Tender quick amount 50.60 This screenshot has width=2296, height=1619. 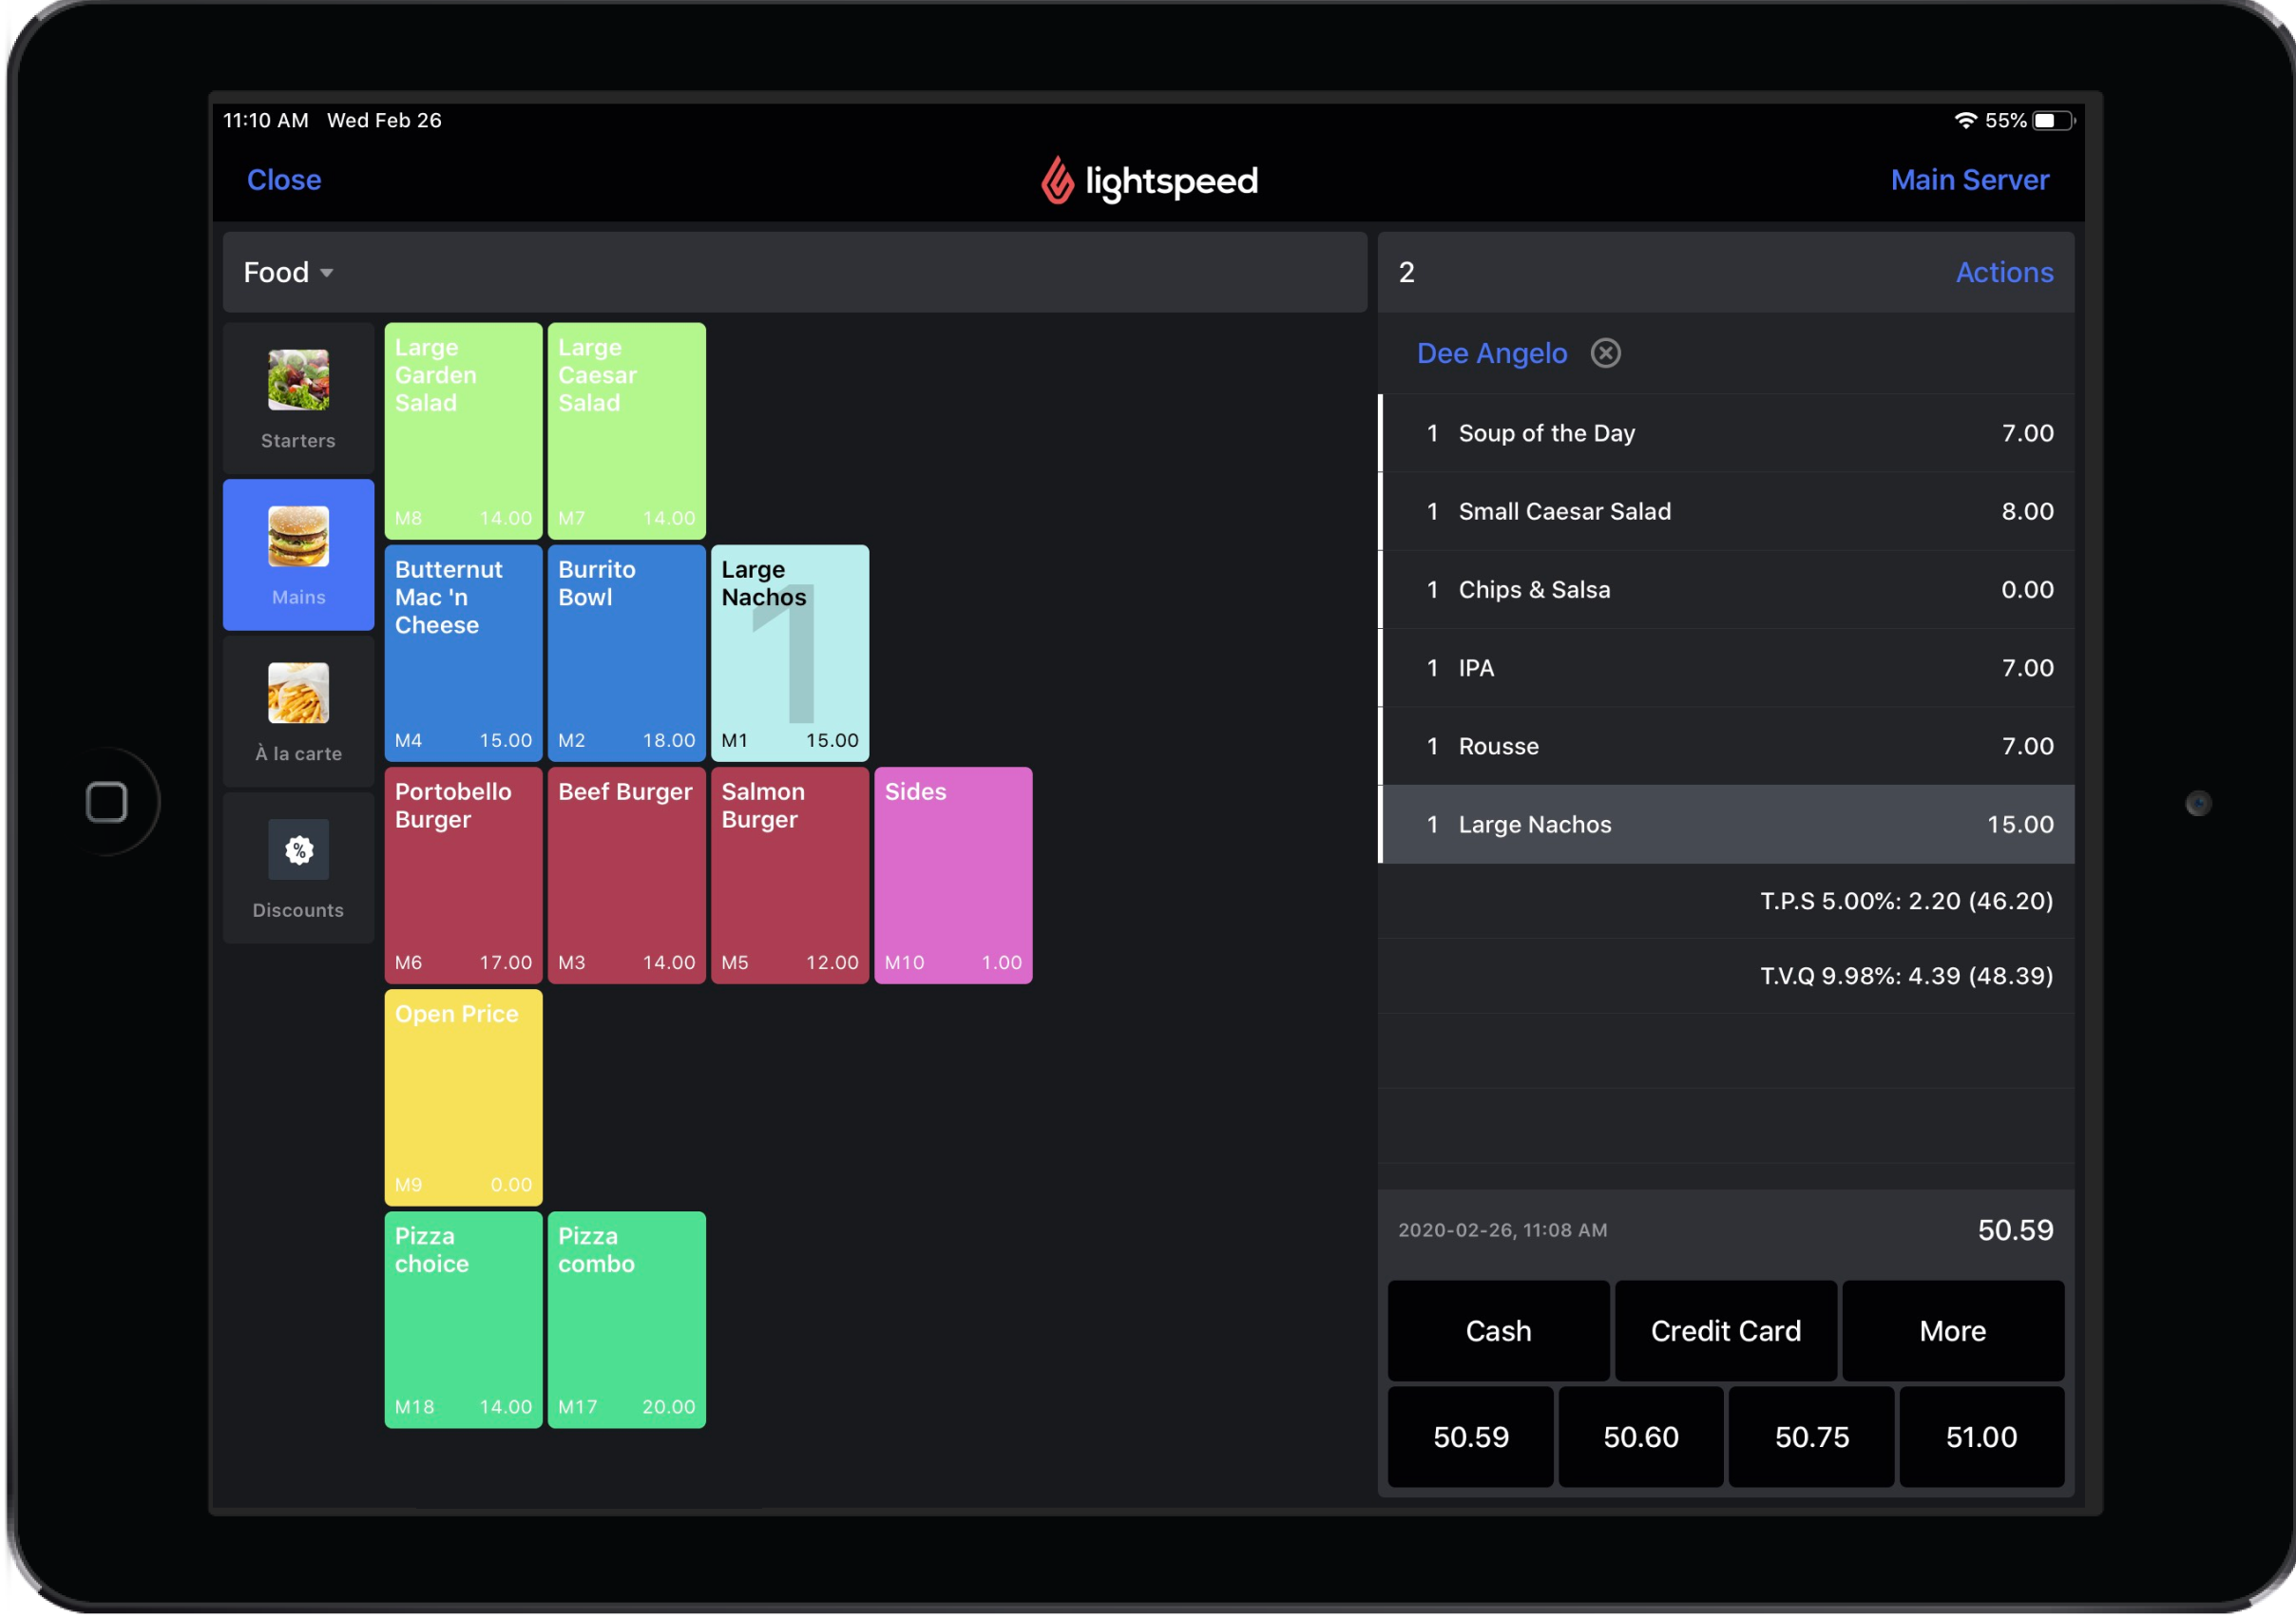tap(1641, 1437)
